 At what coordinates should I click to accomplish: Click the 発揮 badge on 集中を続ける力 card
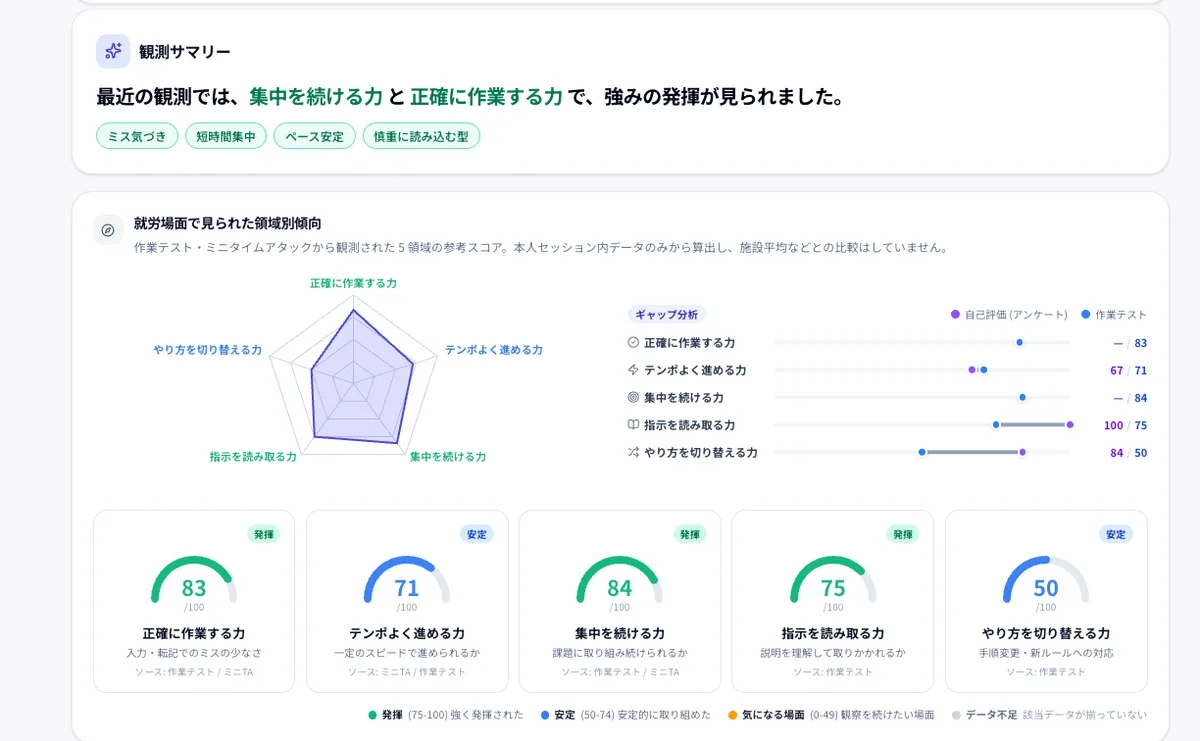[x=690, y=534]
